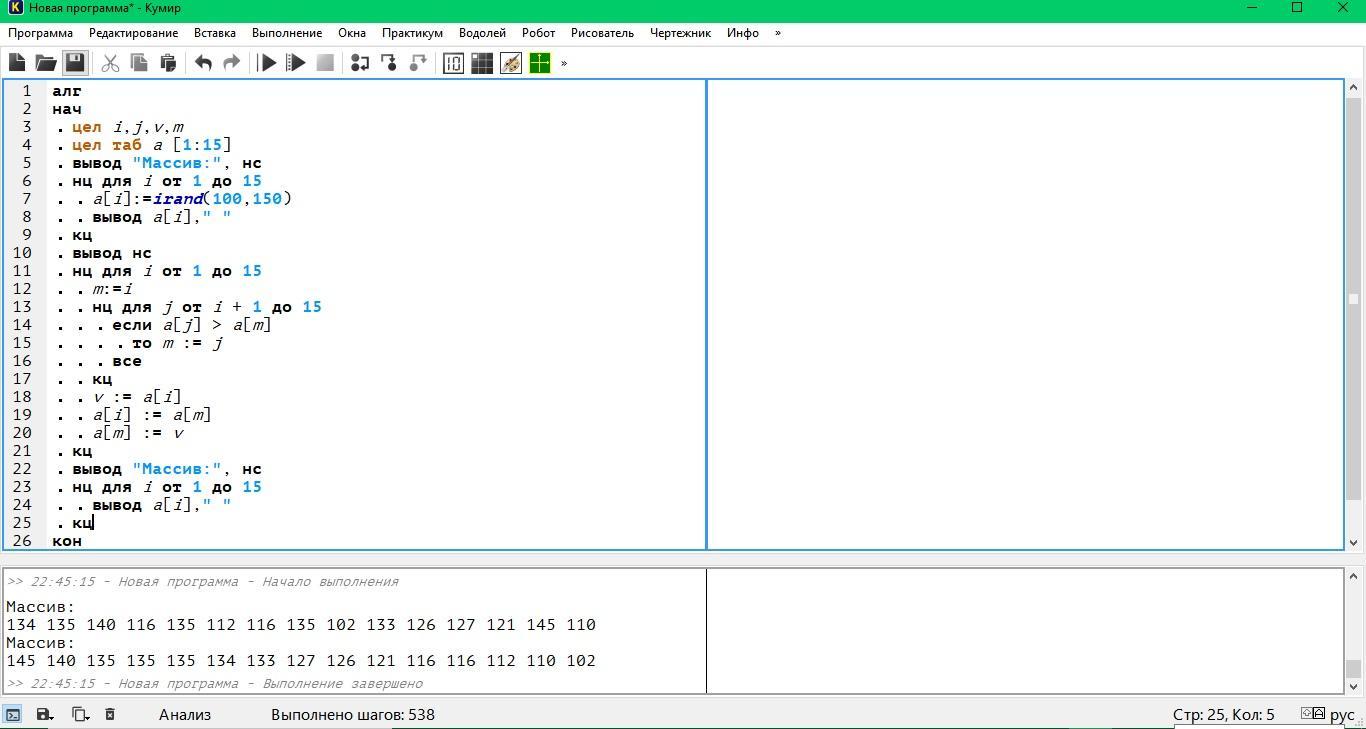Create a new program with the blank-page icon
Viewport: 1366px width, 729px height.
point(17,63)
